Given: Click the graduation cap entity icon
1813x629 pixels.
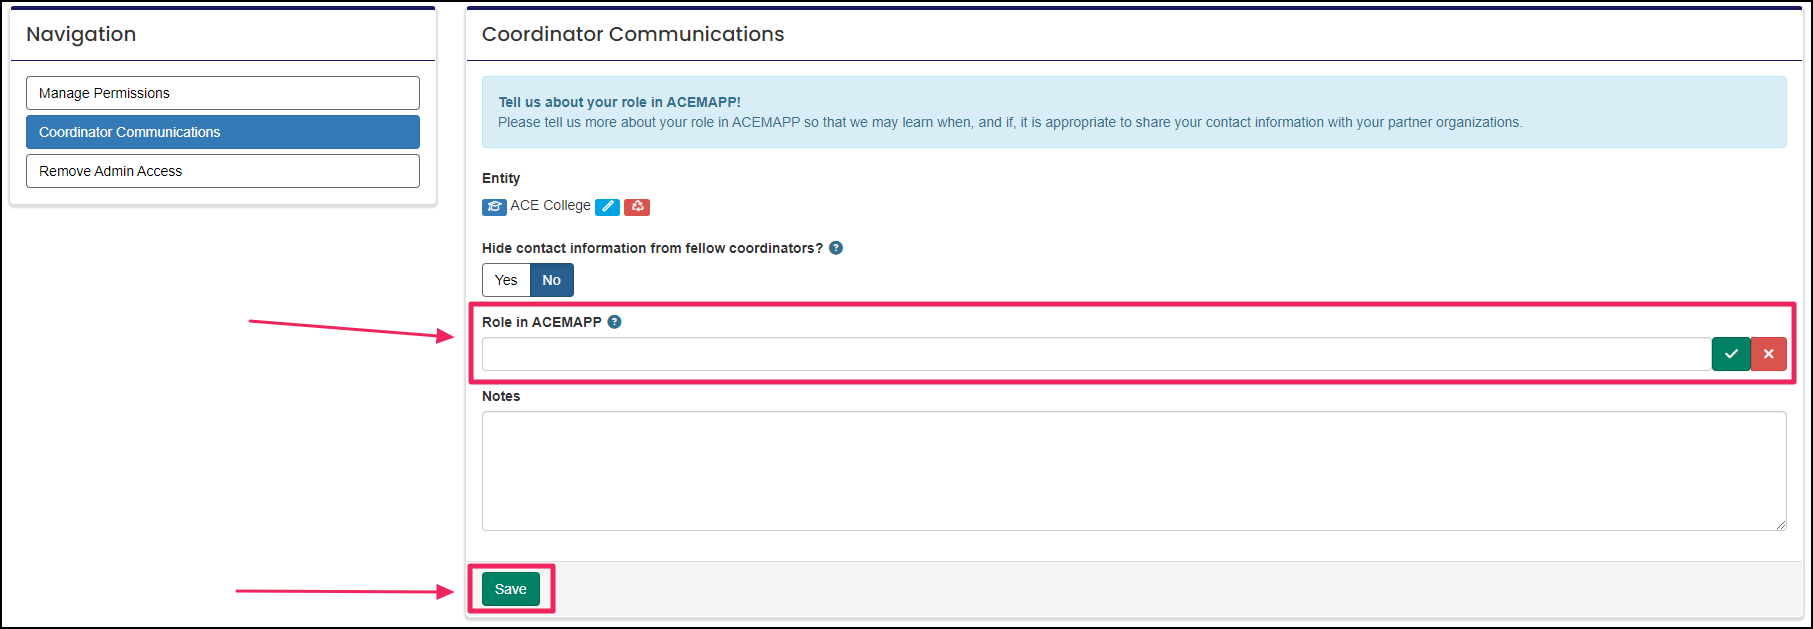Looking at the screenshot, I should 494,207.
